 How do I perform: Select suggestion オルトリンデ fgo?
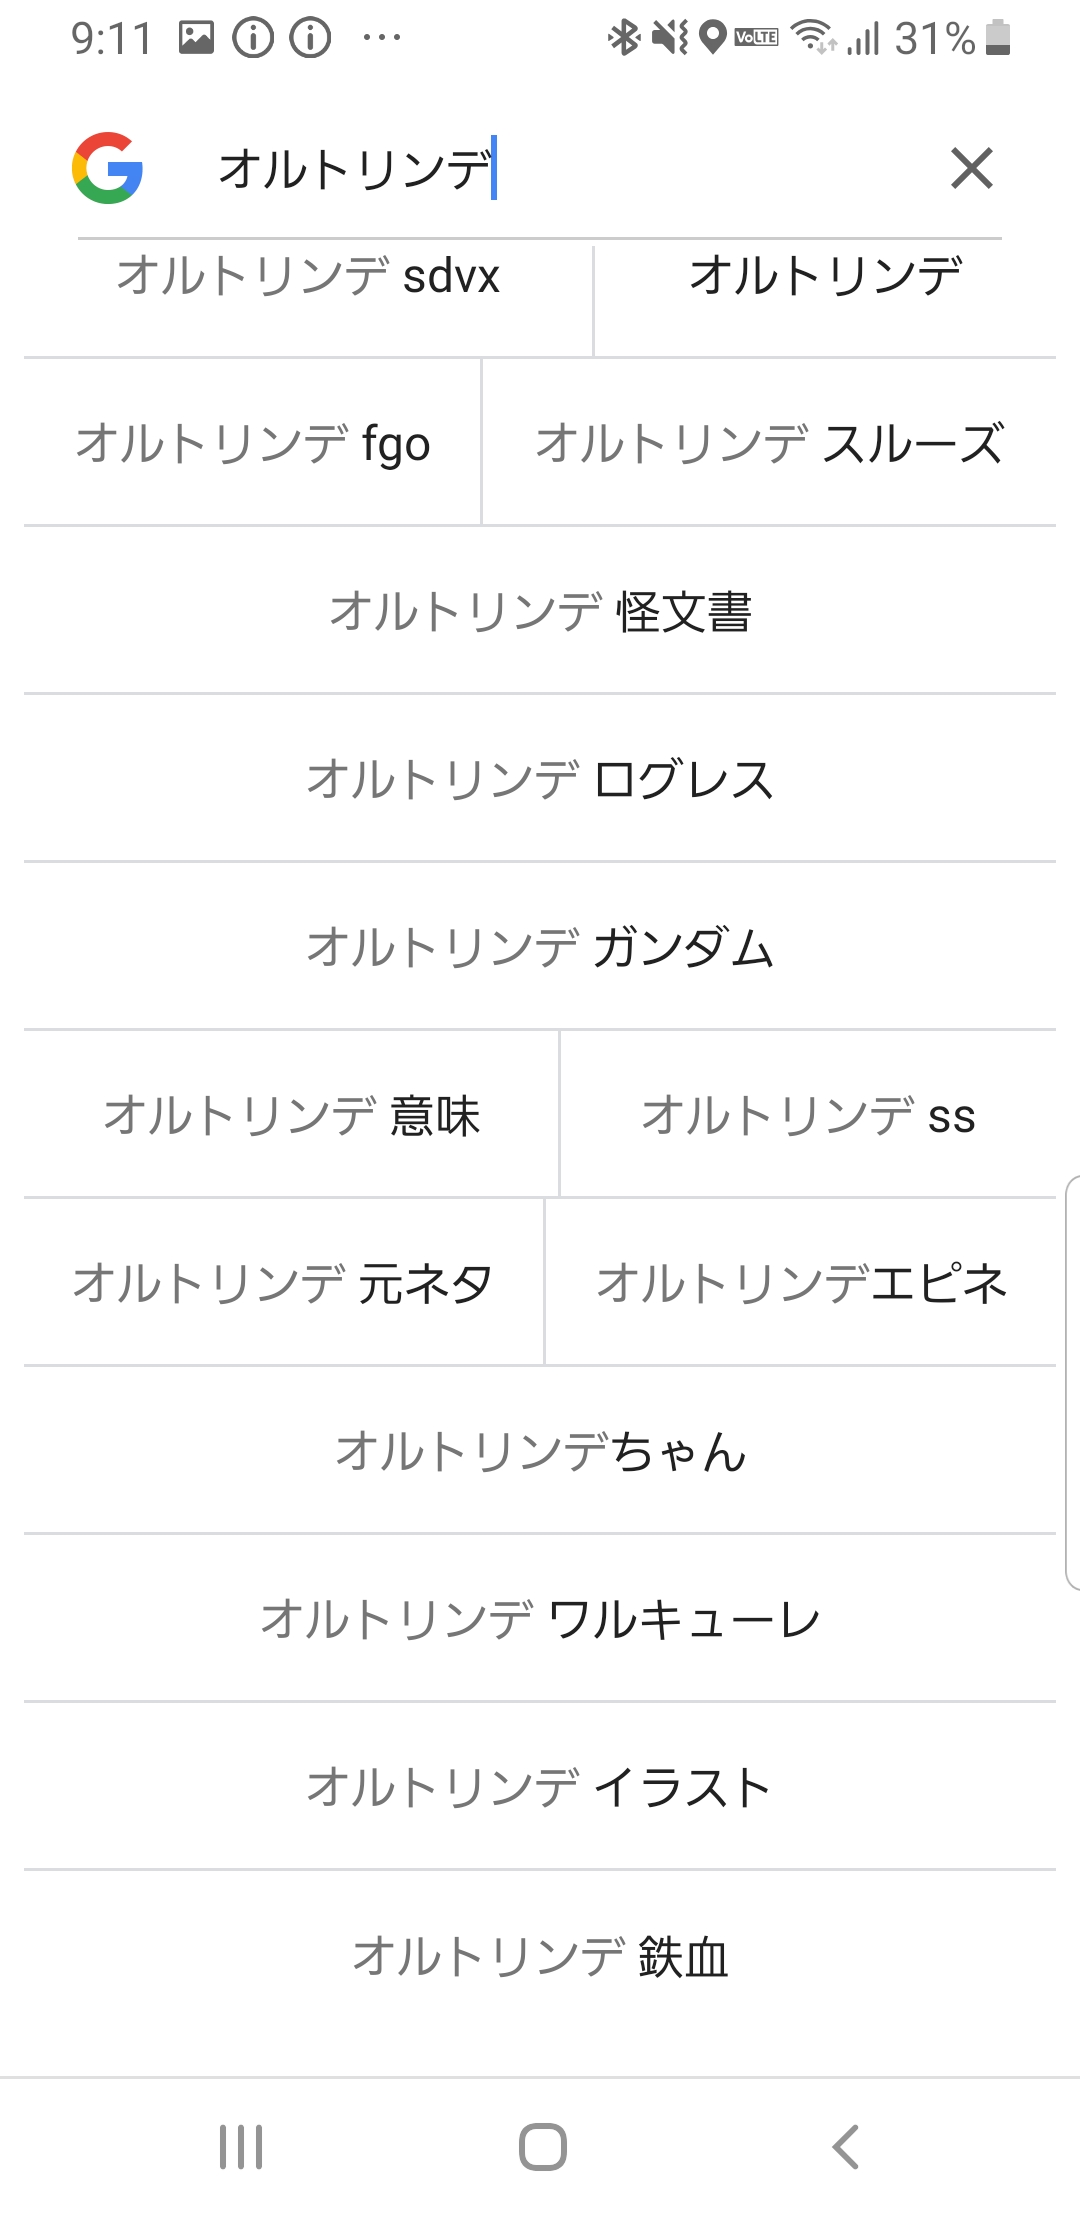(x=253, y=444)
